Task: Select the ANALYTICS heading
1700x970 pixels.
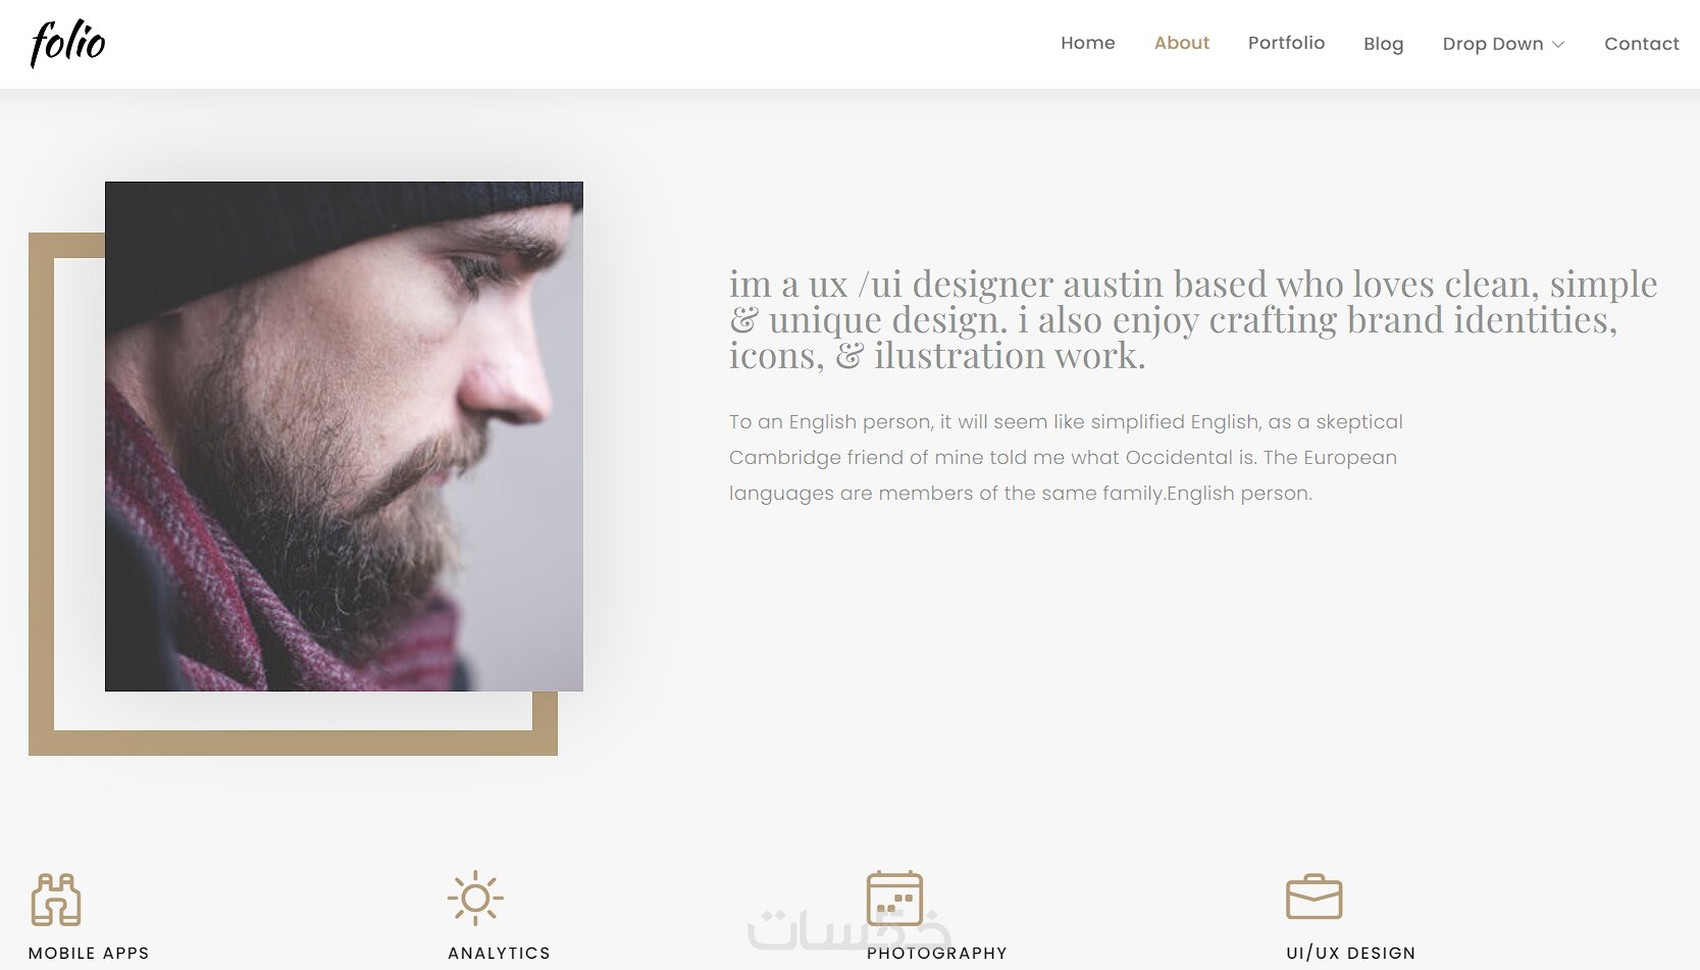Action: coord(499,953)
